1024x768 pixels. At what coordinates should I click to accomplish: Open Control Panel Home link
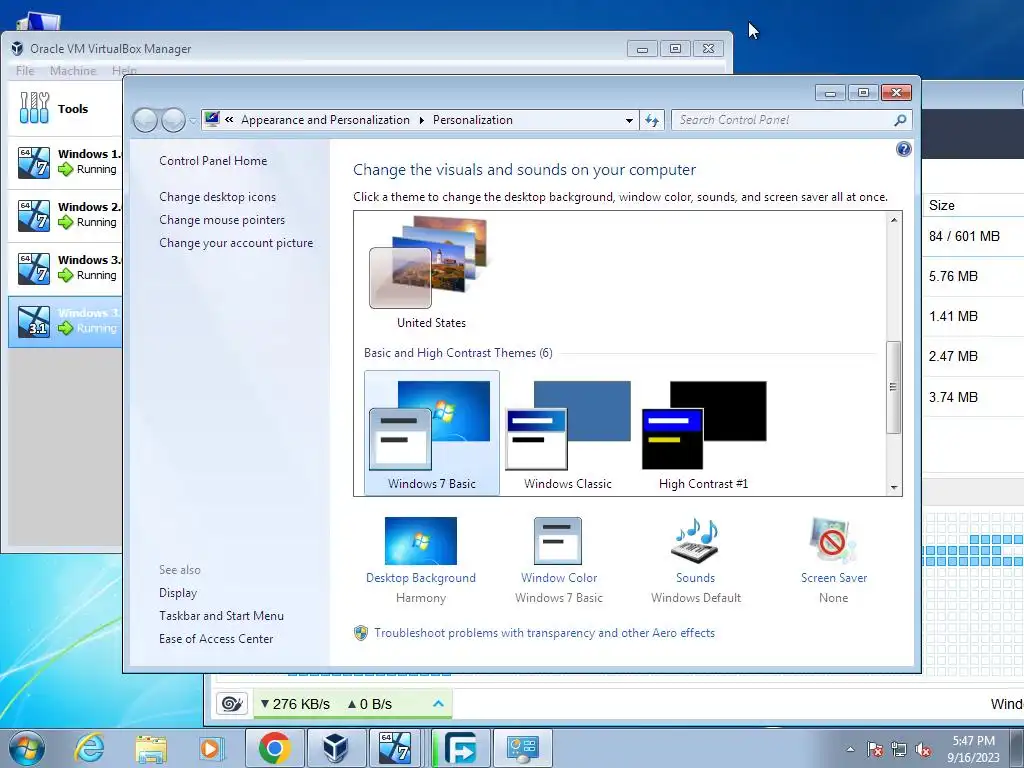tap(213, 161)
